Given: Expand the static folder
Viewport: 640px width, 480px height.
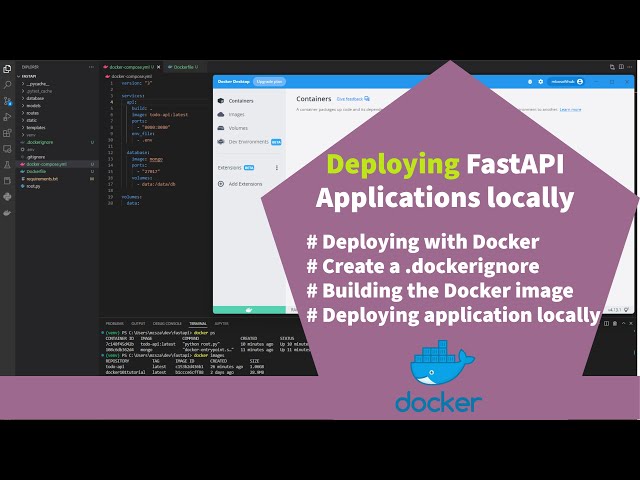Looking at the screenshot, I should [31, 120].
